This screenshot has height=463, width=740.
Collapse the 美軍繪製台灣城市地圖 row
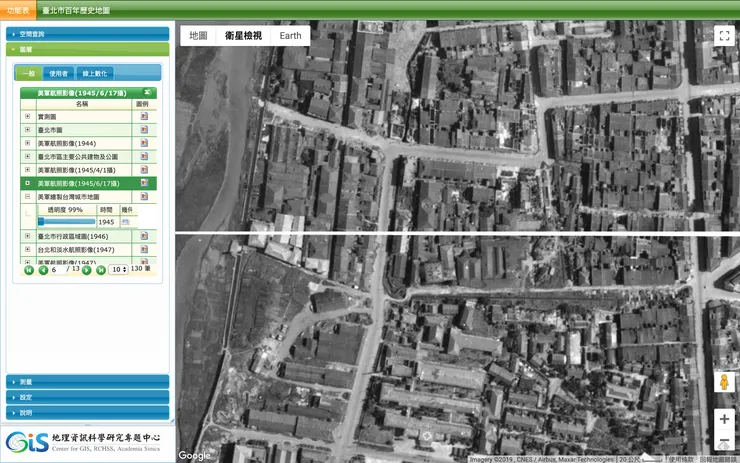tap(27, 196)
